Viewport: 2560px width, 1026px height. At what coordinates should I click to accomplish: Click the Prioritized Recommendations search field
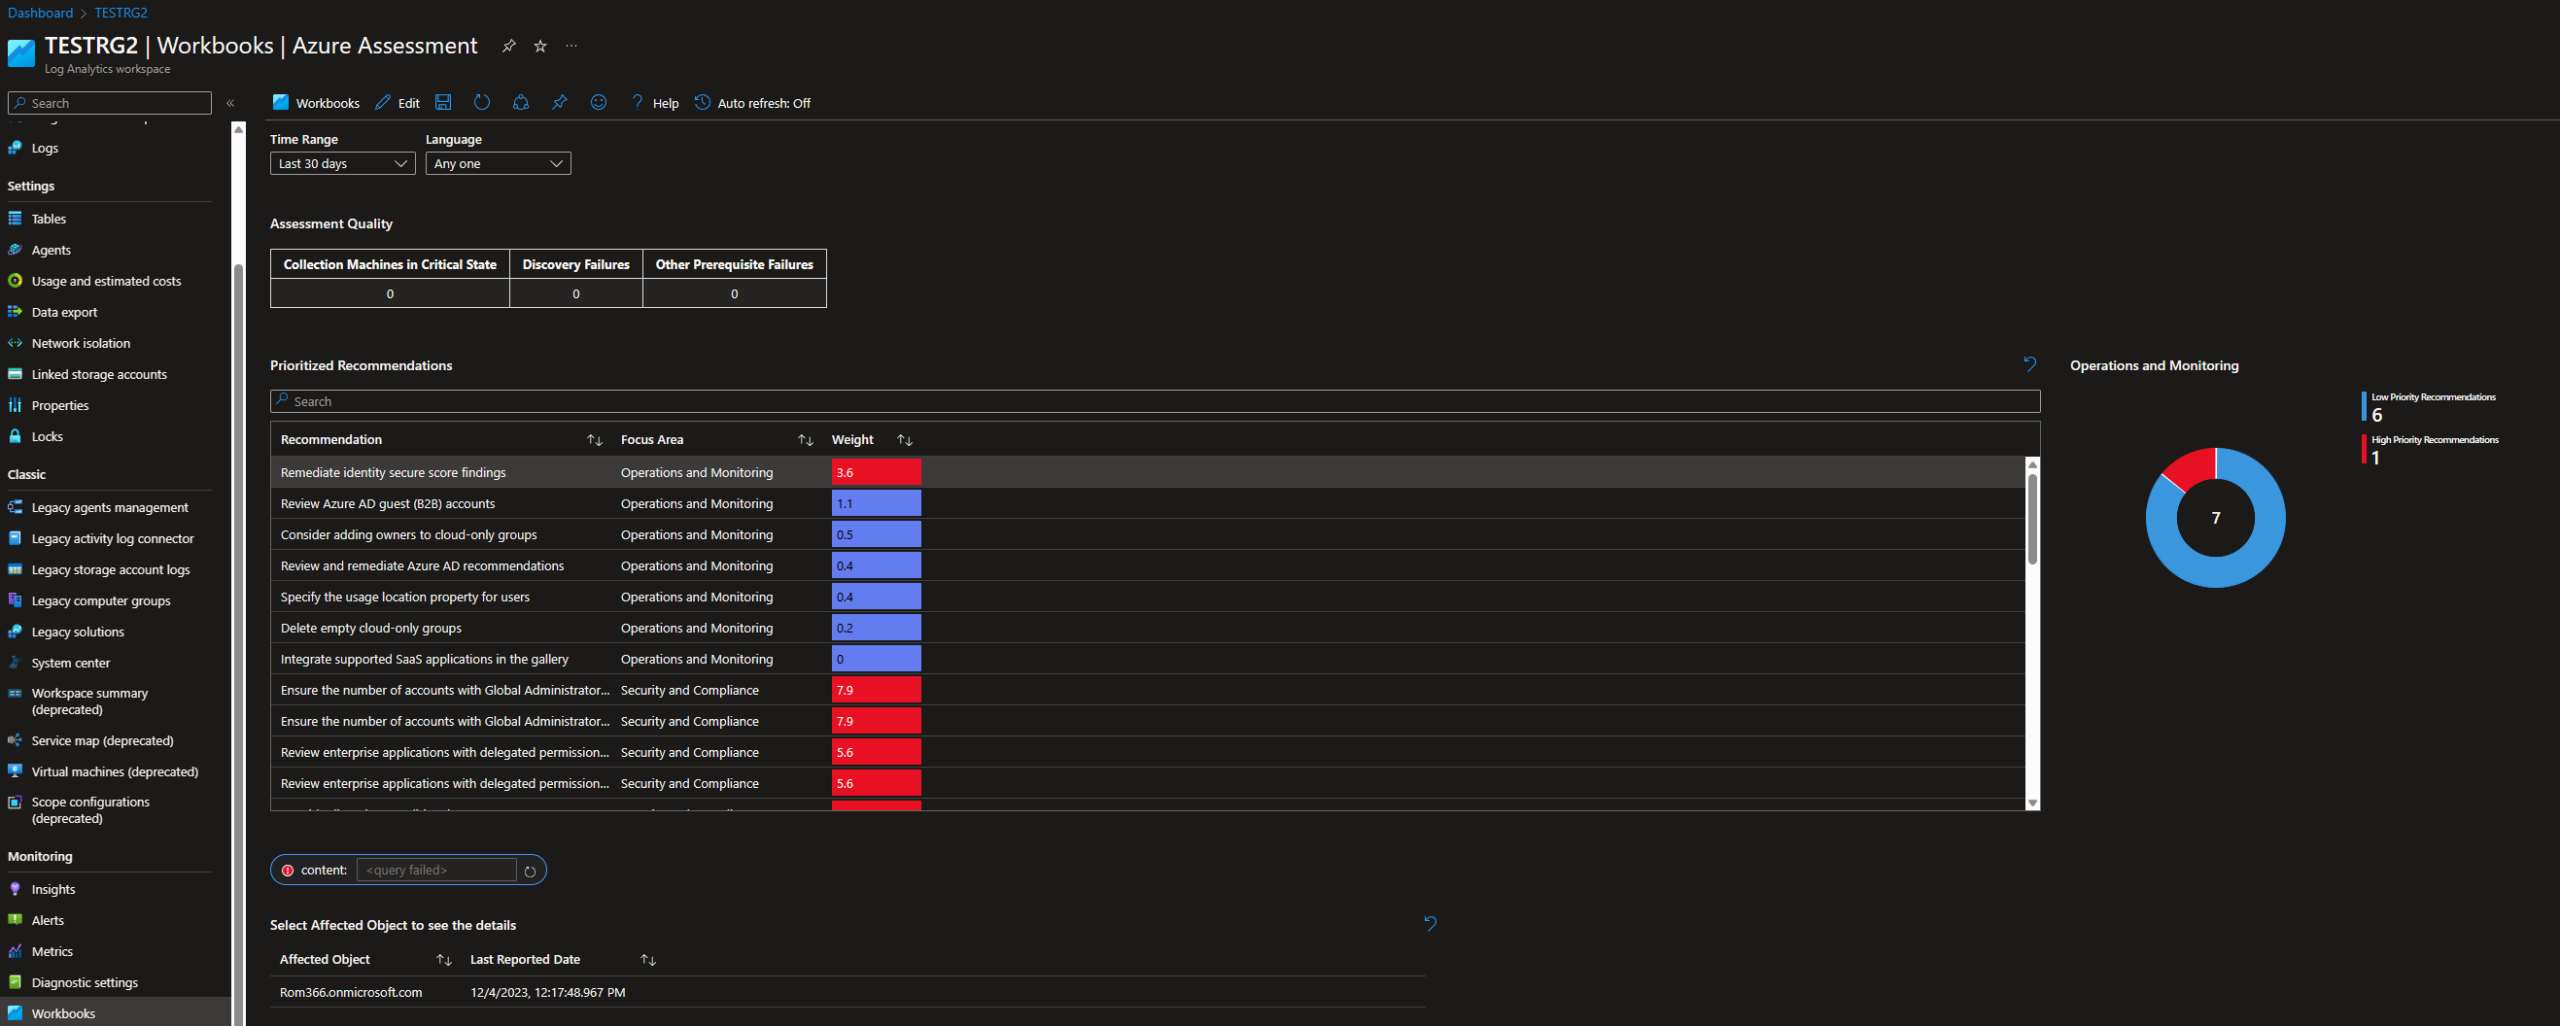[700, 401]
